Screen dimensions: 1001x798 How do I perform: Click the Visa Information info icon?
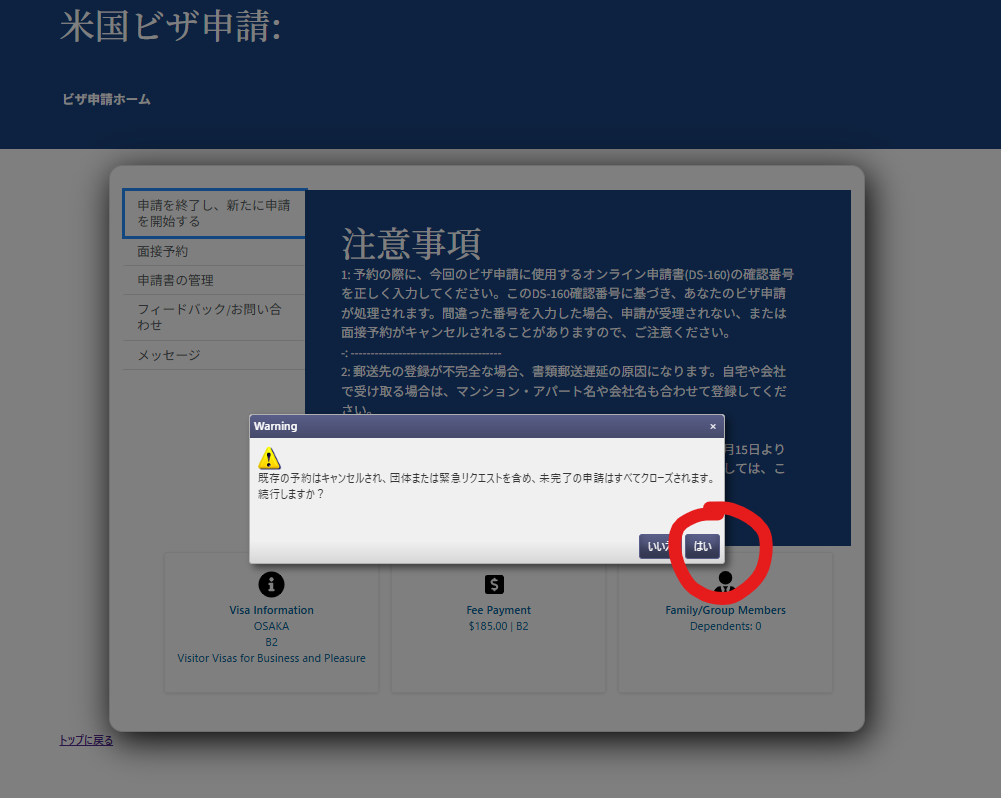(271, 584)
